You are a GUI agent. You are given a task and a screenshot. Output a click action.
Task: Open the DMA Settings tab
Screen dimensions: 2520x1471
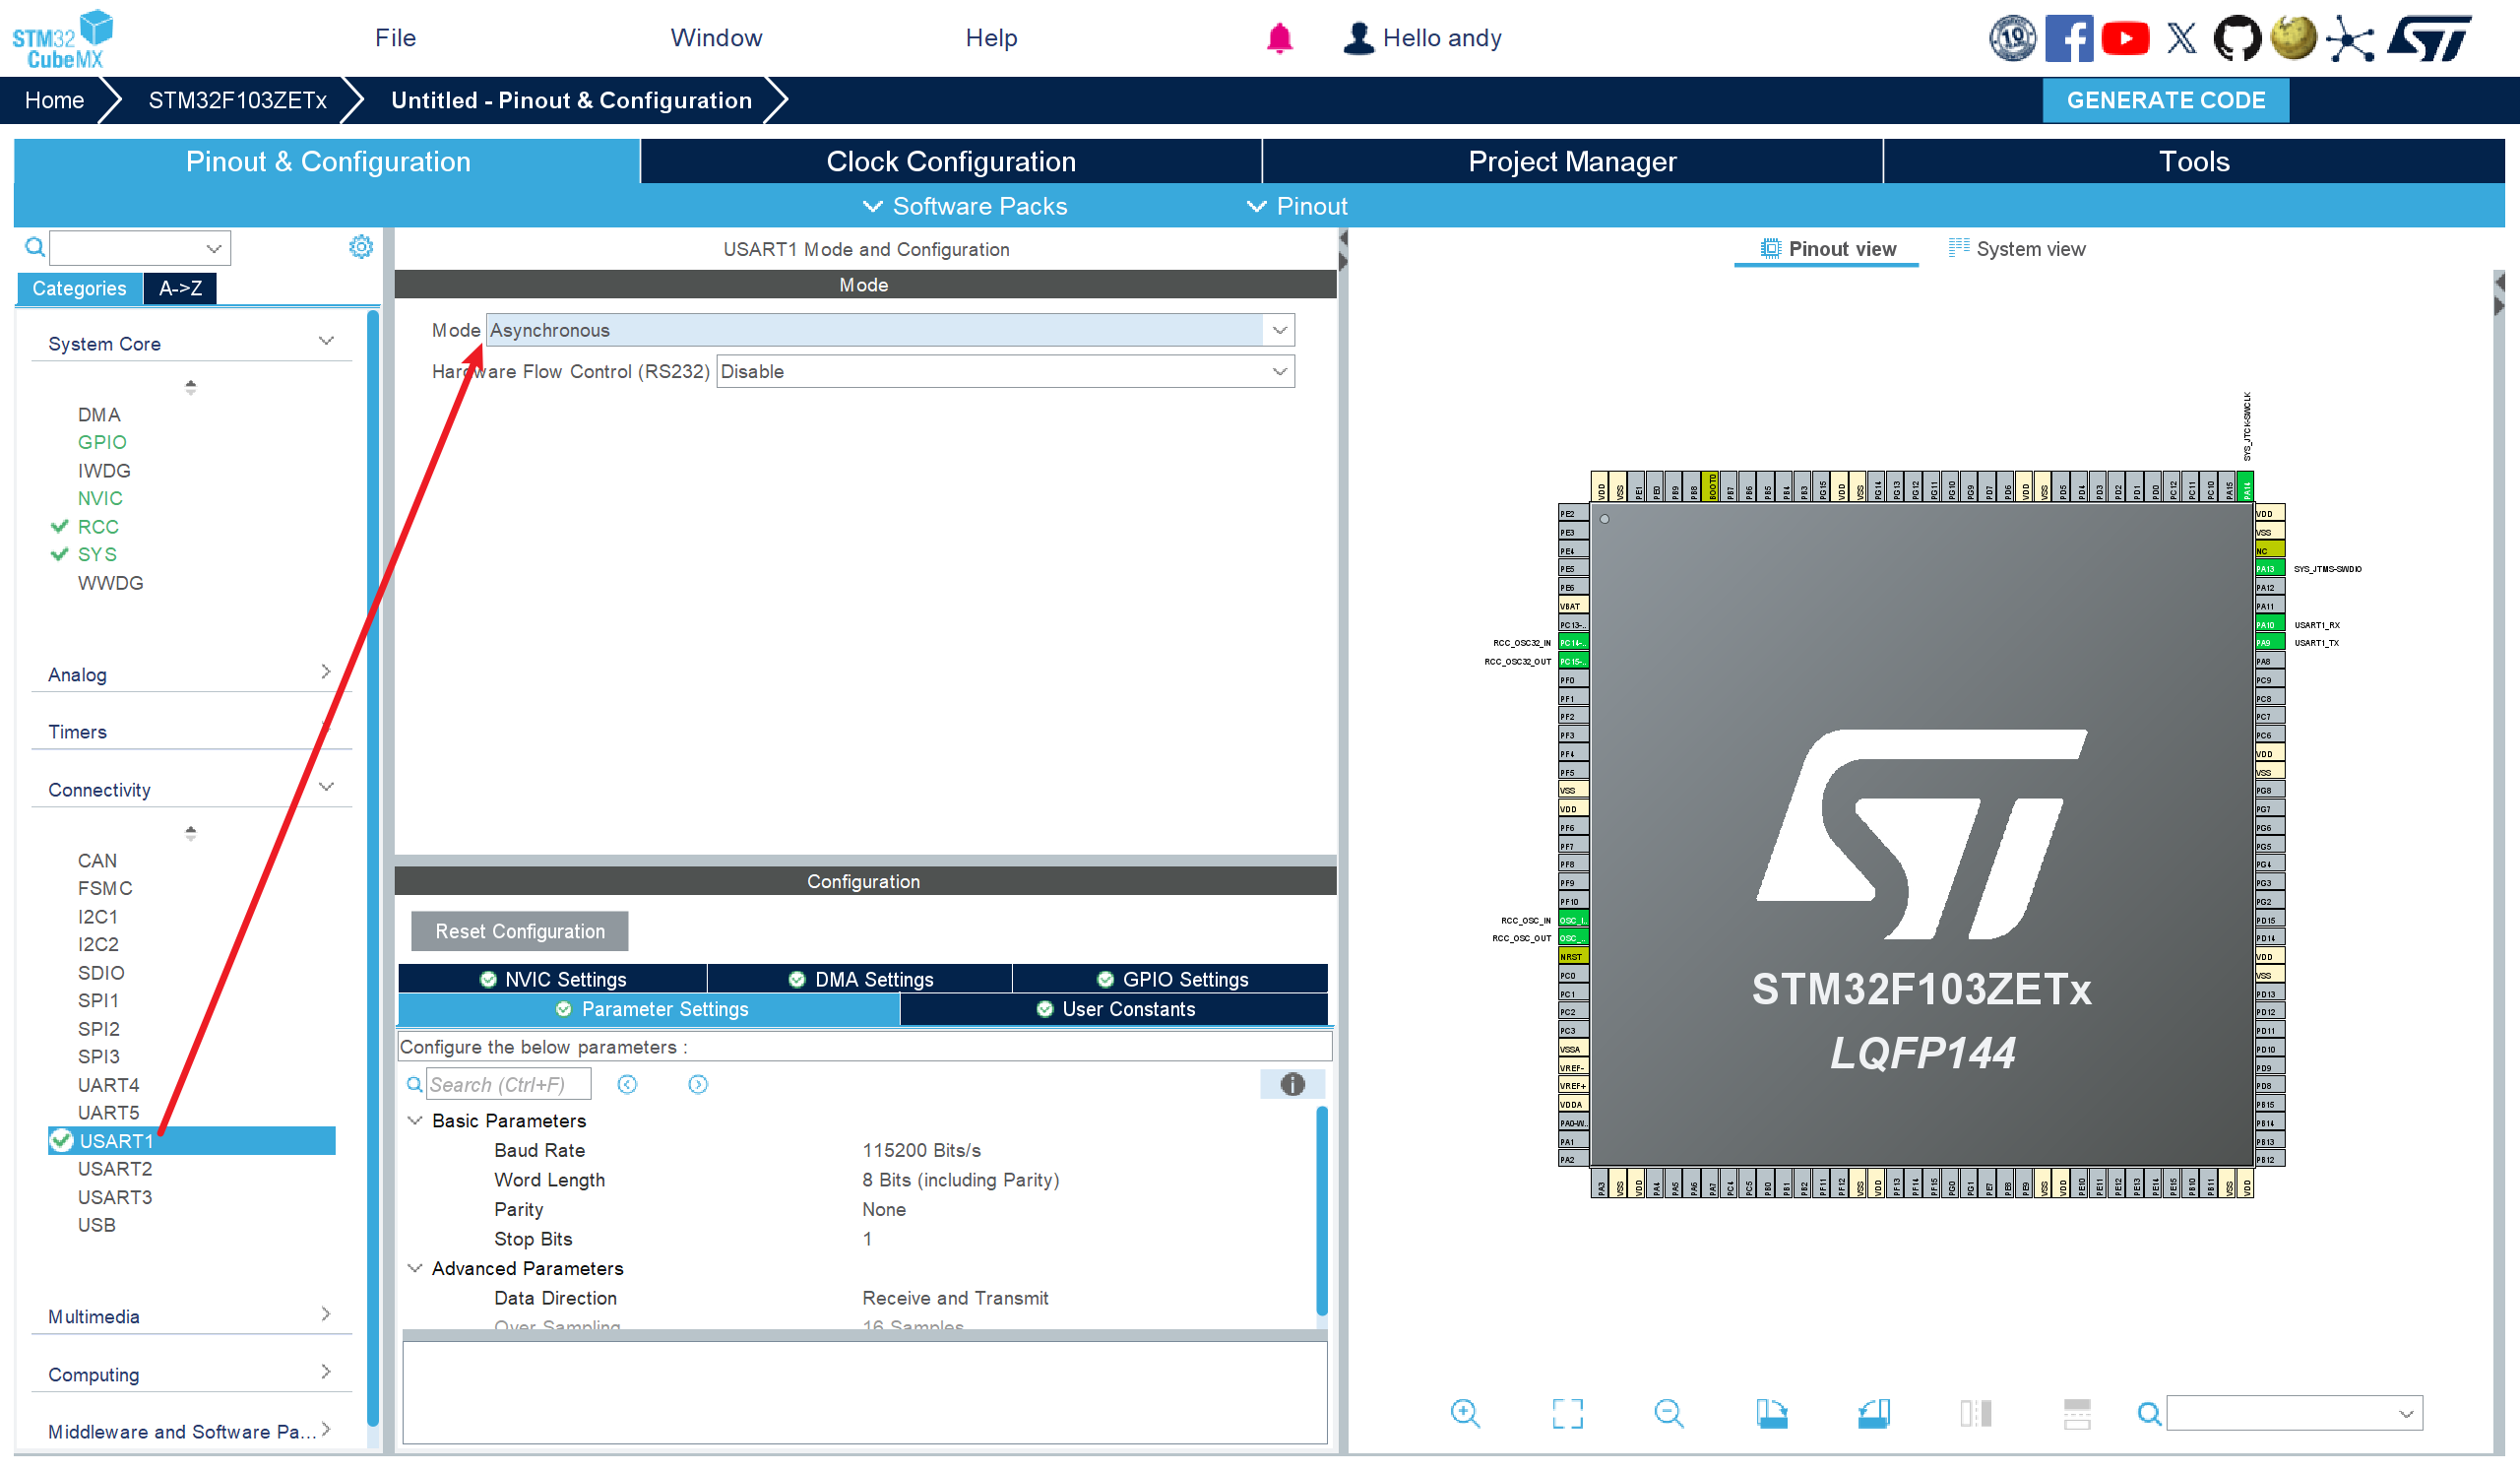pos(860,979)
